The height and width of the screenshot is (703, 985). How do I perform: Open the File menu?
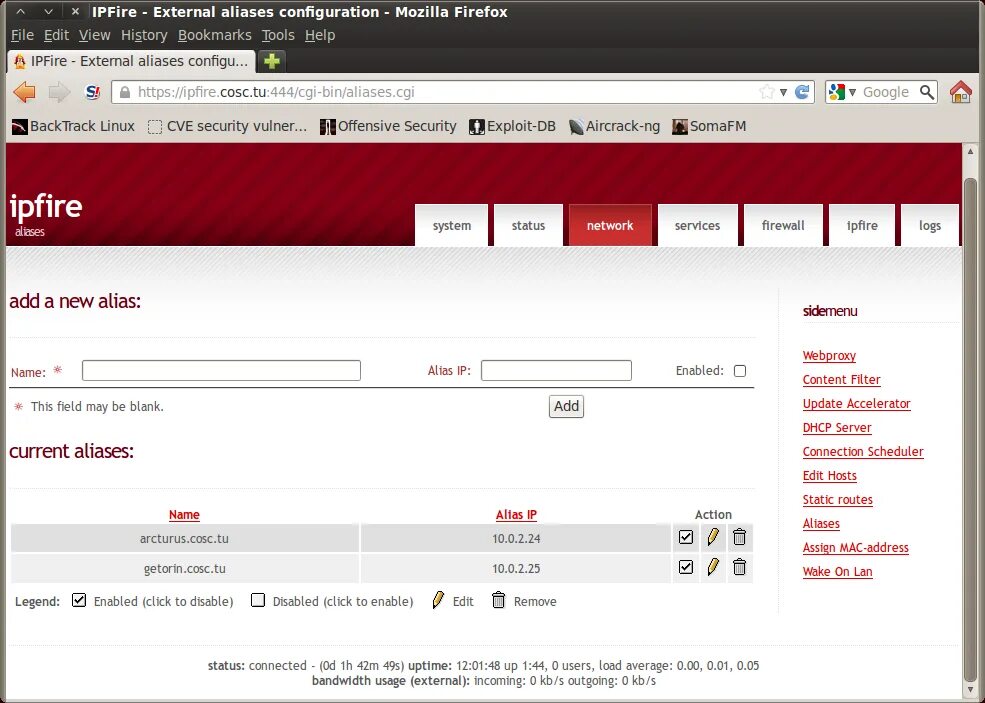click(x=22, y=35)
